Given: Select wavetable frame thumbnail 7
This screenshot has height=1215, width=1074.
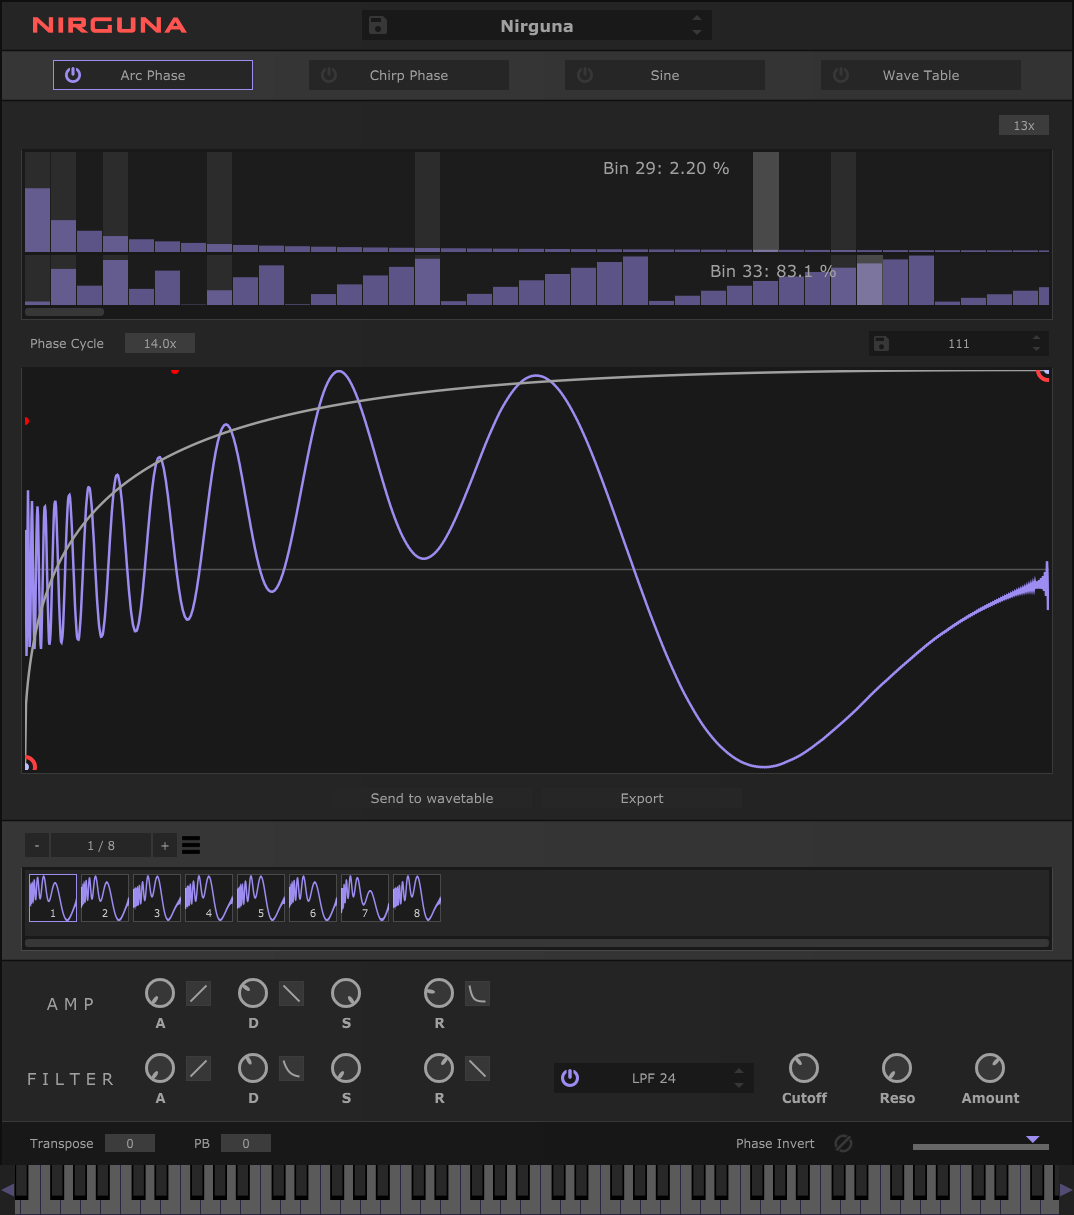Looking at the screenshot, I should [x=365, y=898].
